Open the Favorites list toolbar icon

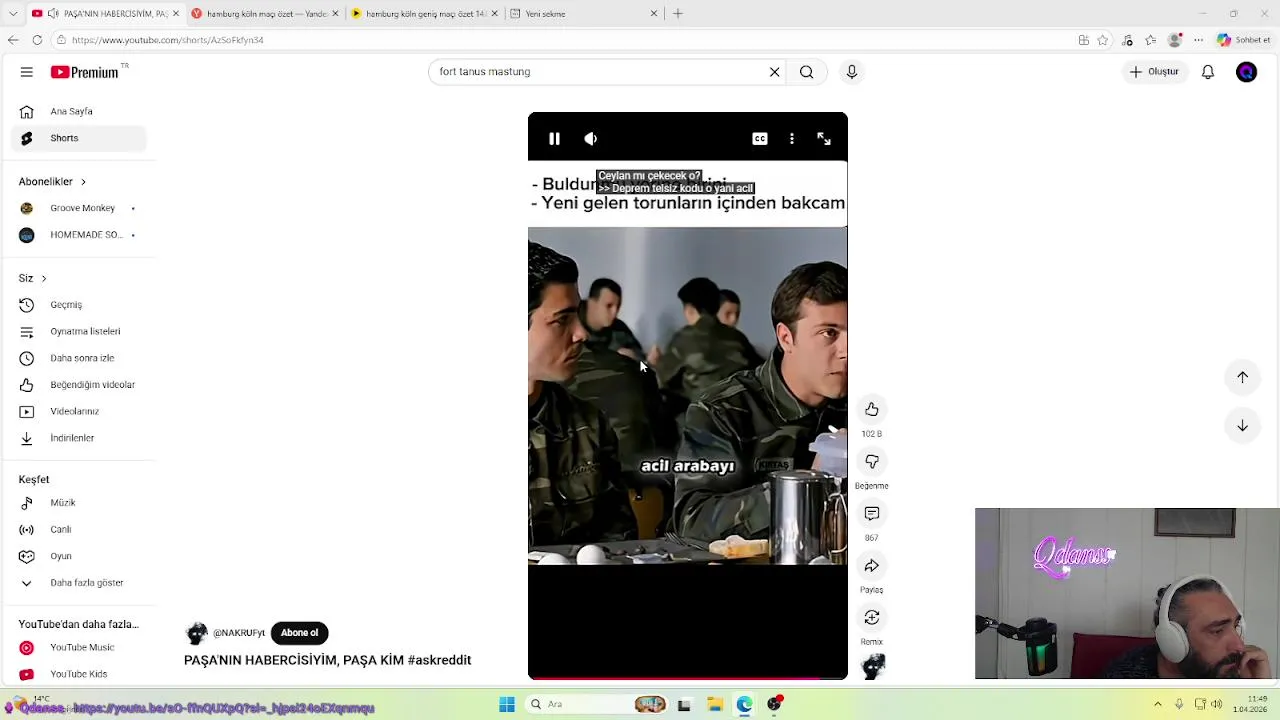[1151, 40]
